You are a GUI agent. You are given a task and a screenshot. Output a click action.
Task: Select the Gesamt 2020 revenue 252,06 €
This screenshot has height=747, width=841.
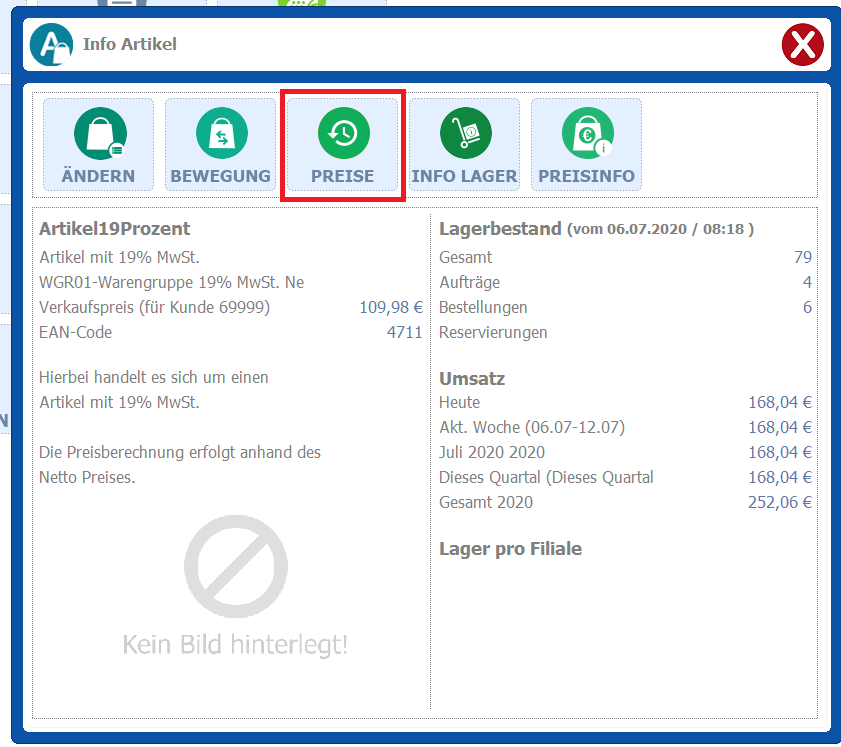click(779, 502)
